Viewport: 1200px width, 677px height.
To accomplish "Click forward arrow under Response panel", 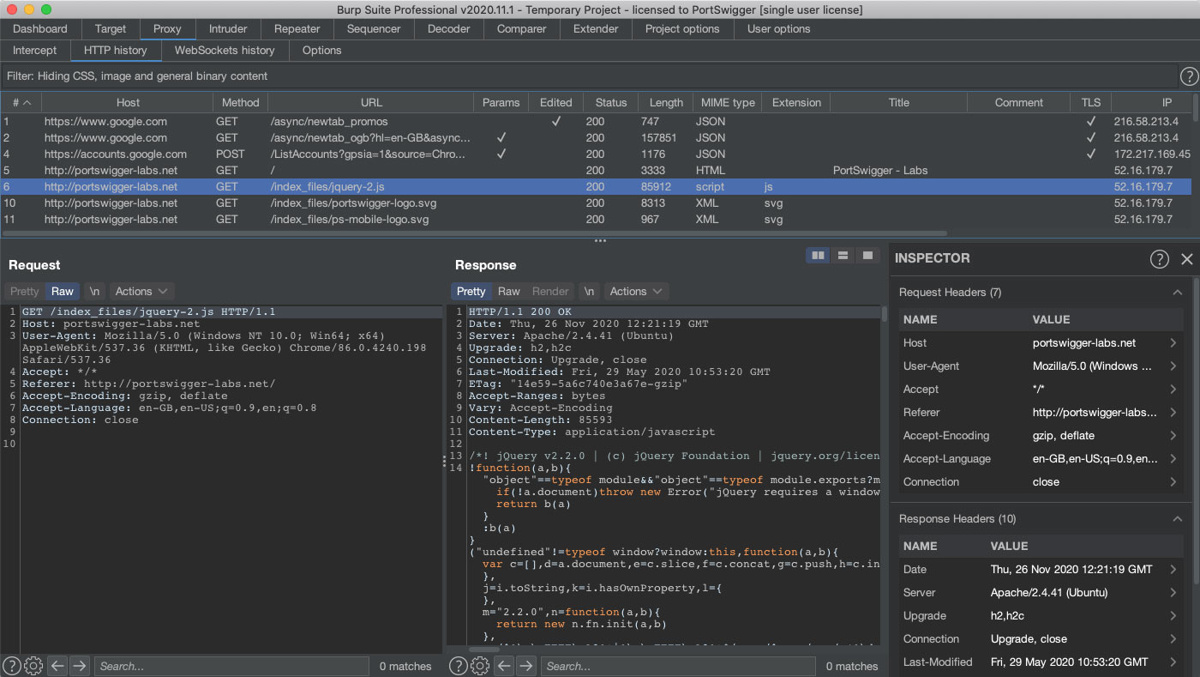I will pyautogui.click(x=527, y=666).
